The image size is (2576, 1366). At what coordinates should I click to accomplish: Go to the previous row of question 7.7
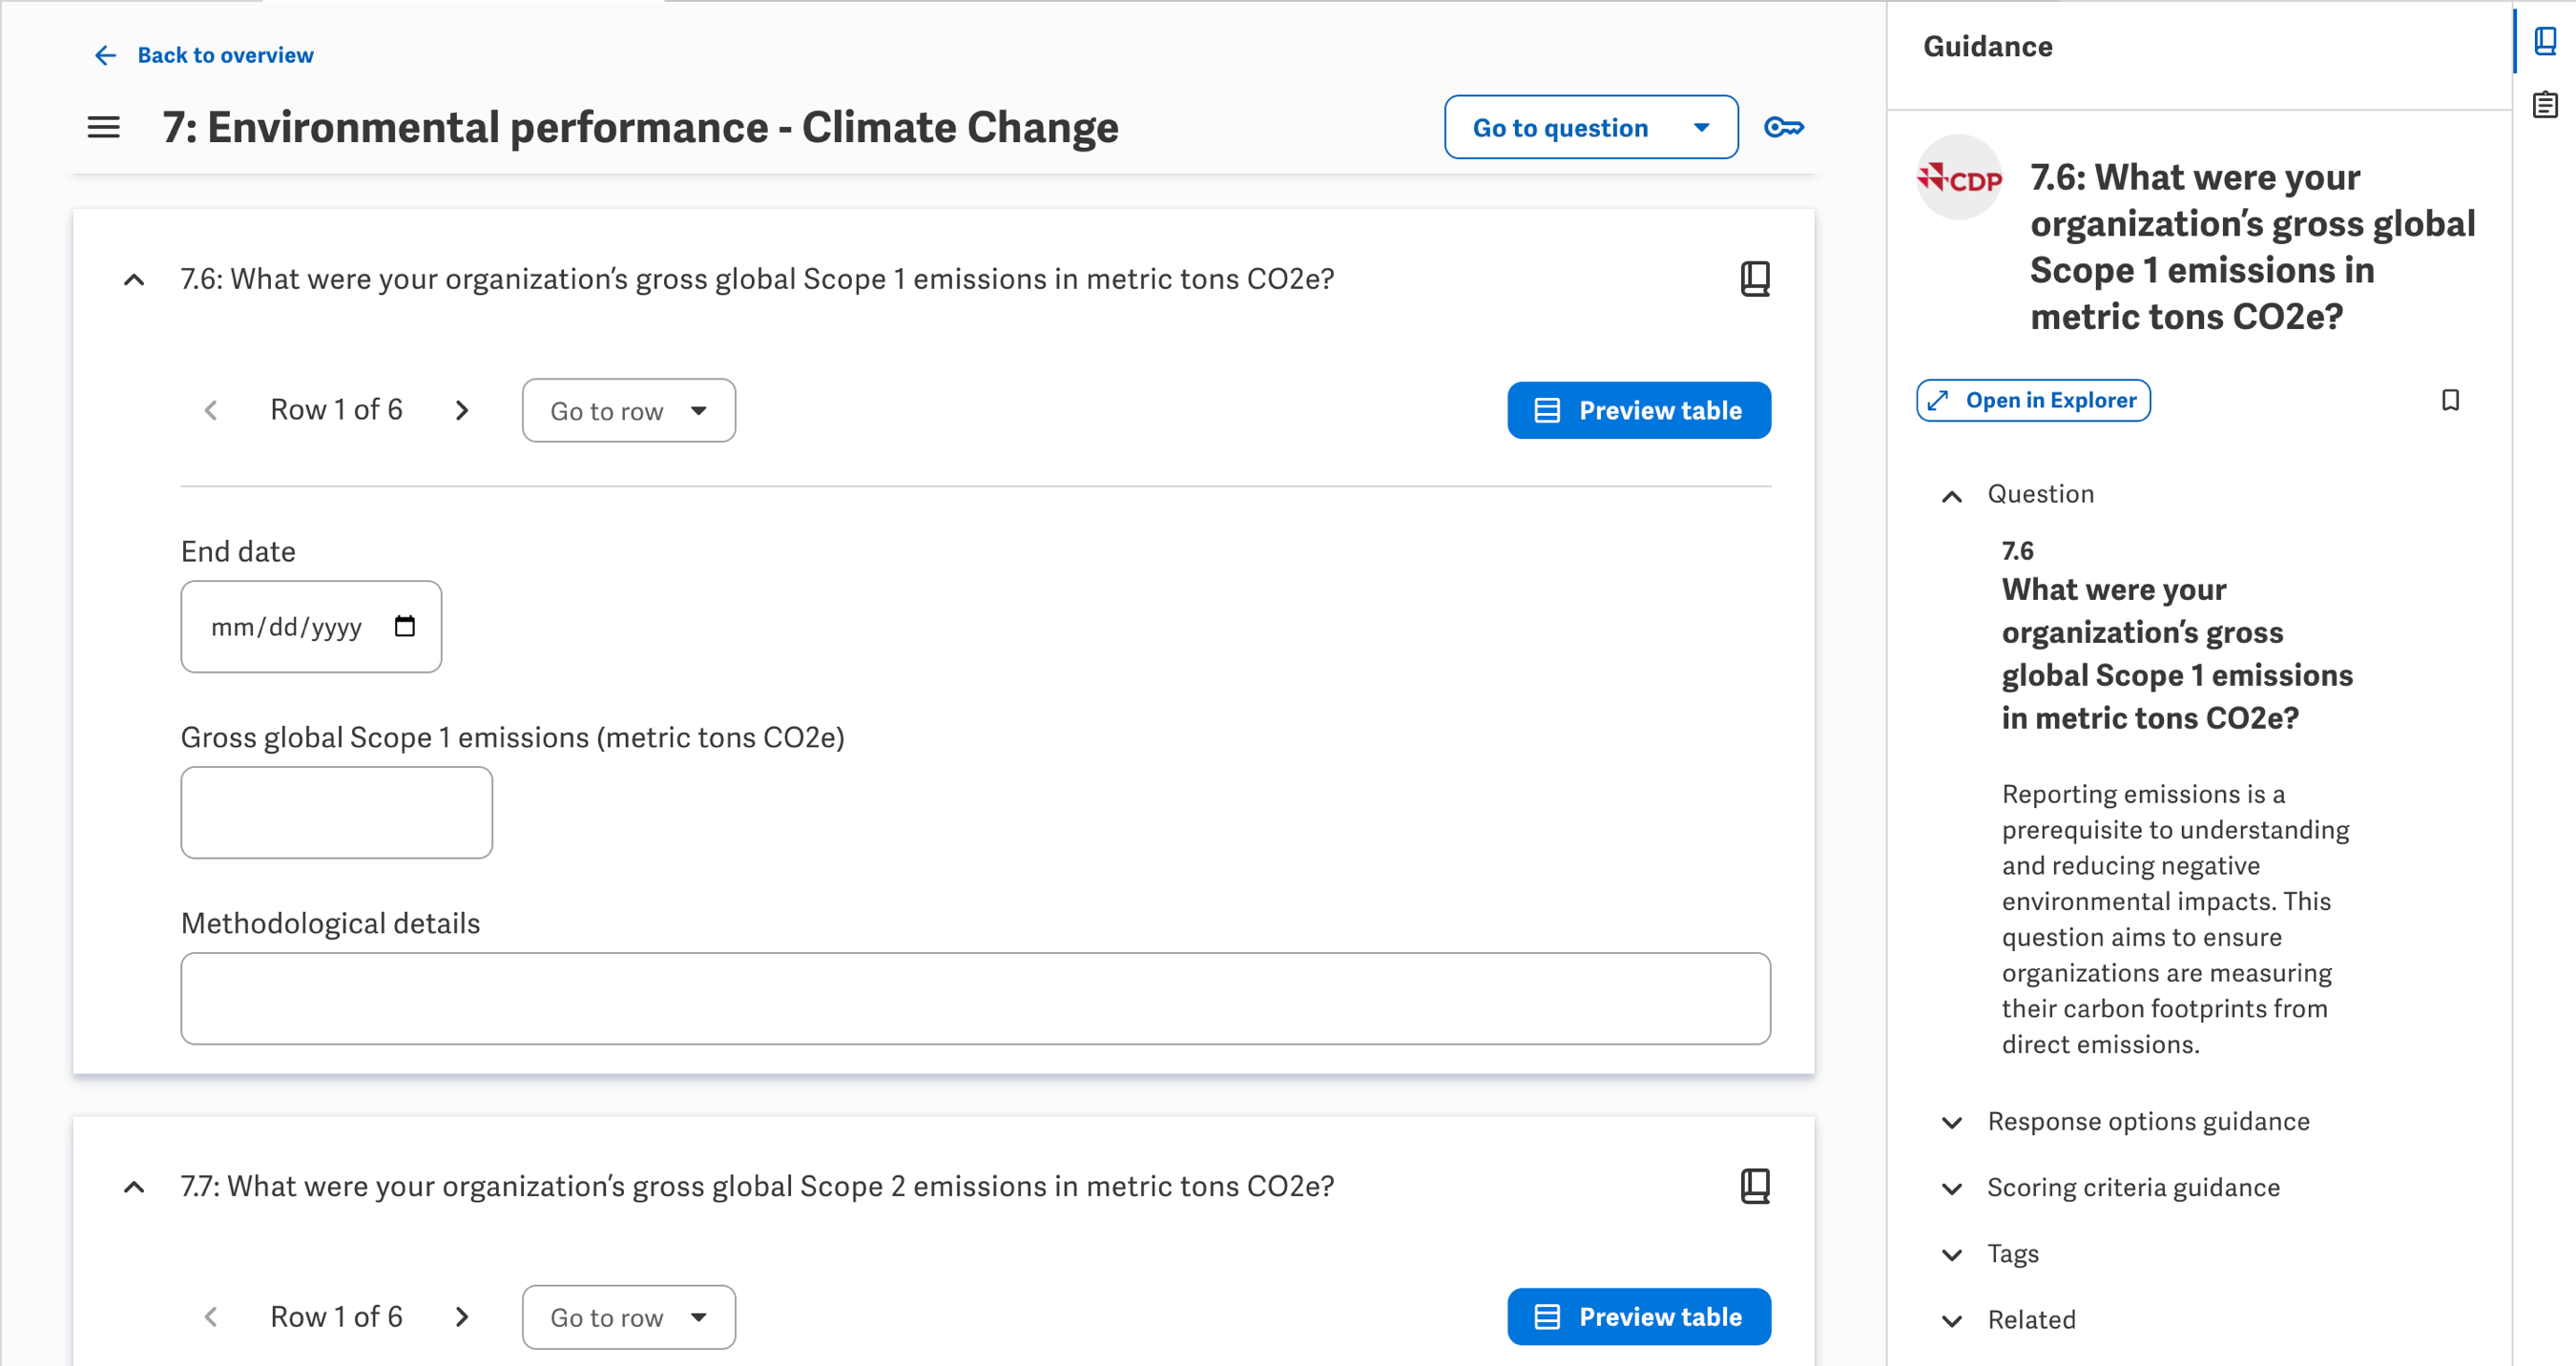point(211,1317)
